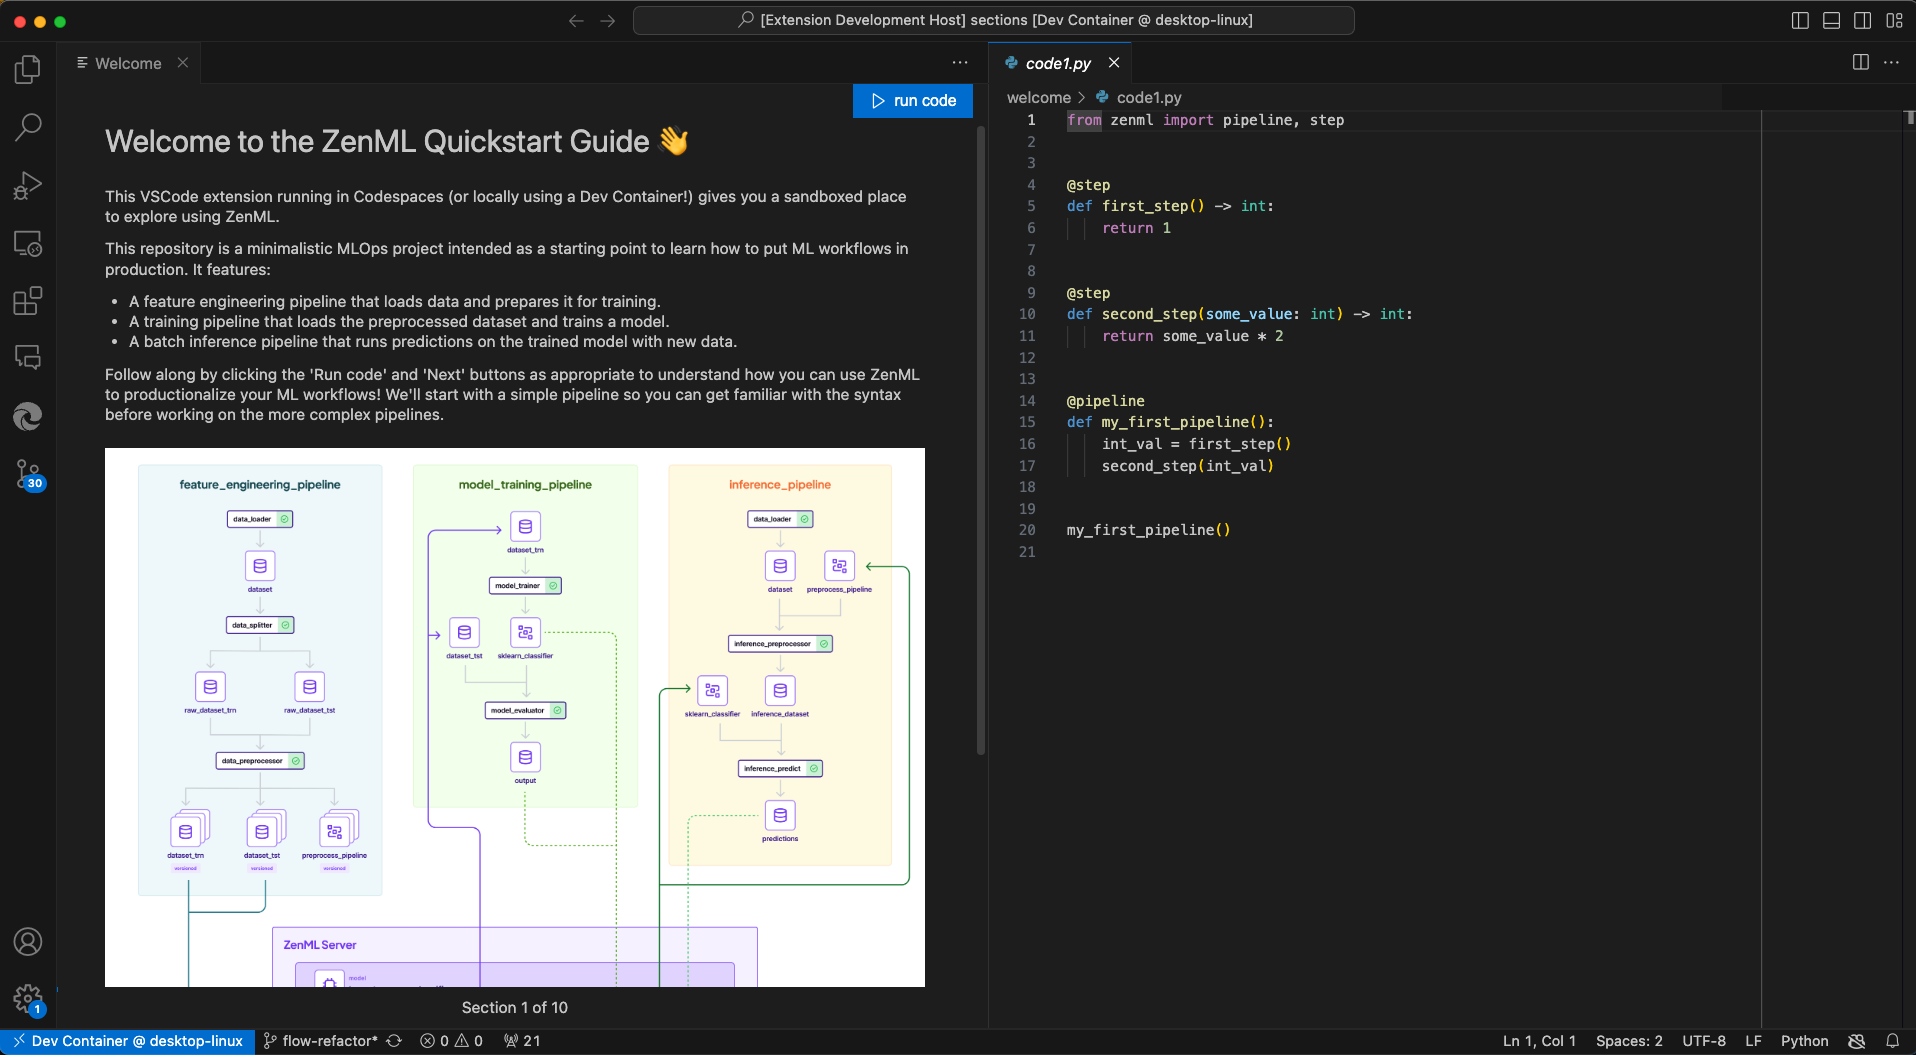
Task: Click the command center search field
Action: point(994,20)
